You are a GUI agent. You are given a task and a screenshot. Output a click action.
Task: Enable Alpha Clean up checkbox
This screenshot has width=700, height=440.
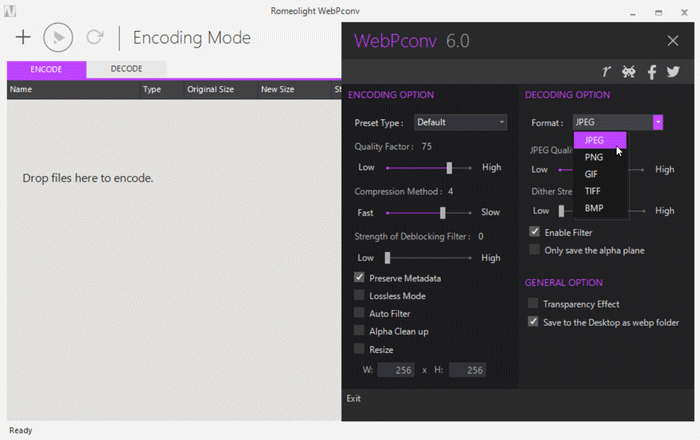(359, 331)
